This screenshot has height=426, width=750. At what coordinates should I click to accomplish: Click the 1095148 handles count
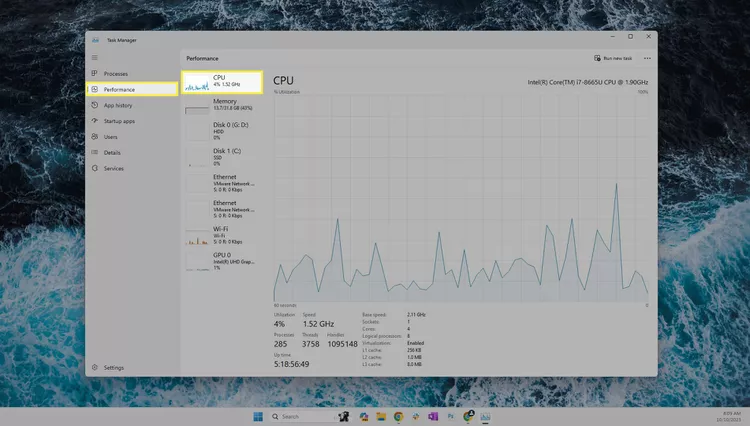(x=342, y=344)
